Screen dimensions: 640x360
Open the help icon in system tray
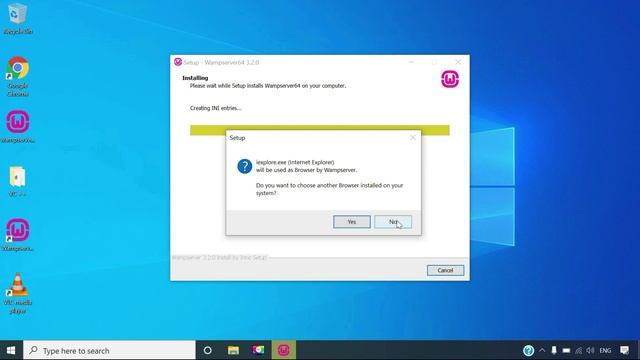coord(529,350)
